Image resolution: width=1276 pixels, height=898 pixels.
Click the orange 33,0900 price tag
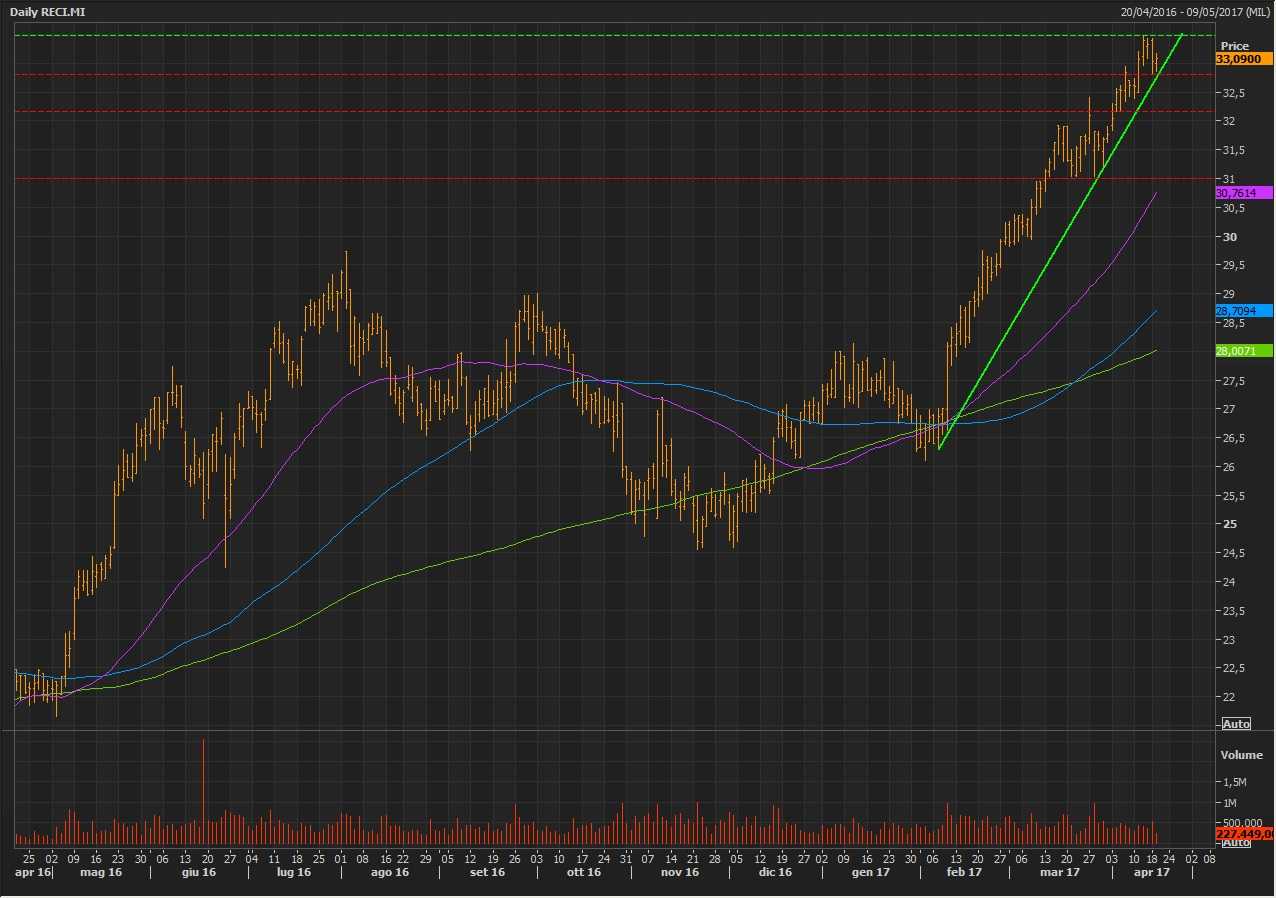click(x=1243, y=59)
